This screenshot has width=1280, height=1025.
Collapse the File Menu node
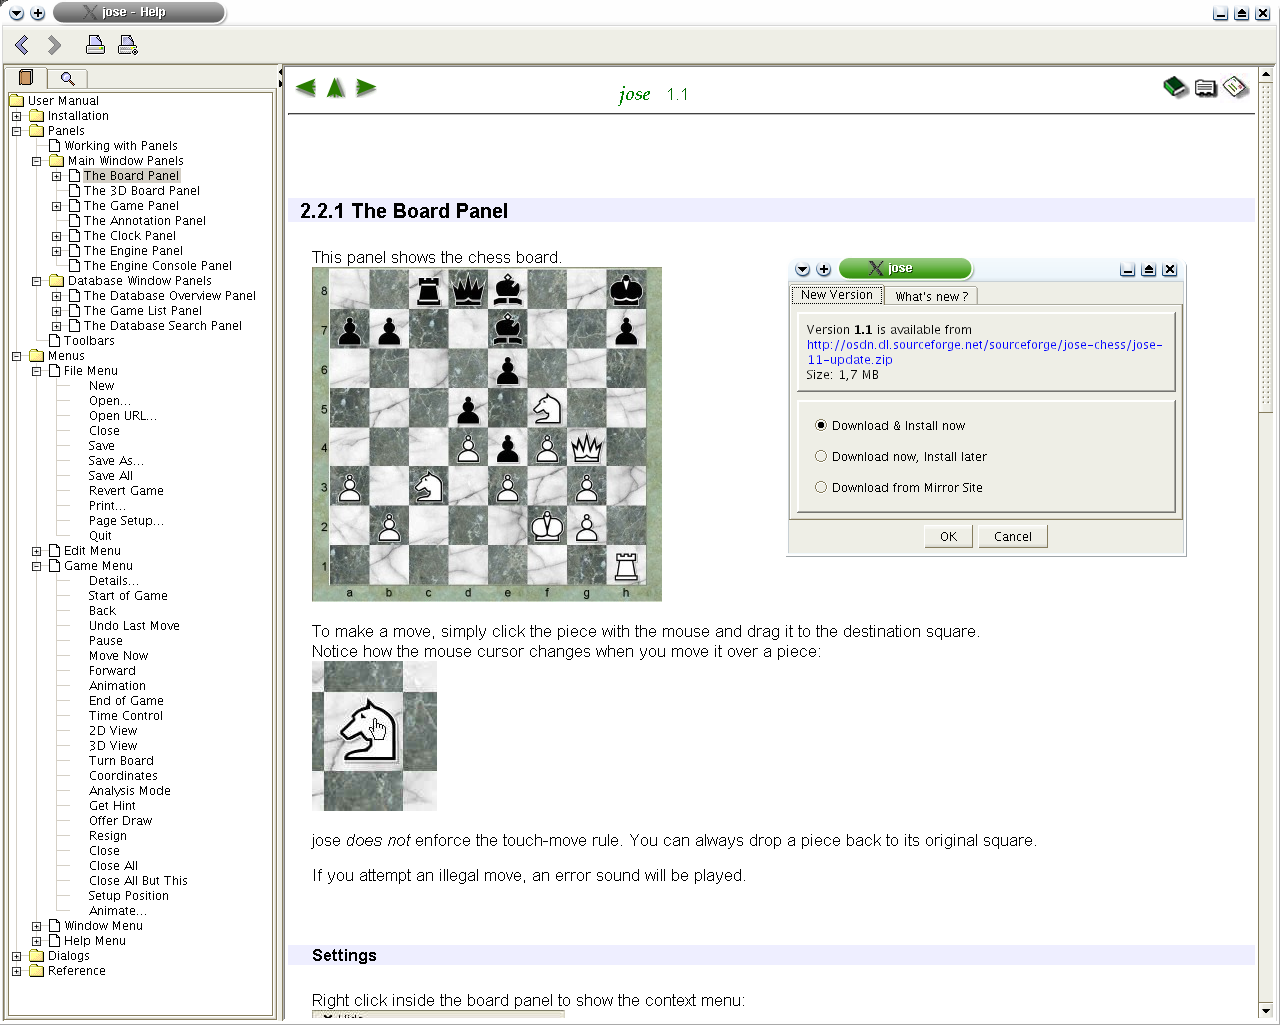(37, 371)
